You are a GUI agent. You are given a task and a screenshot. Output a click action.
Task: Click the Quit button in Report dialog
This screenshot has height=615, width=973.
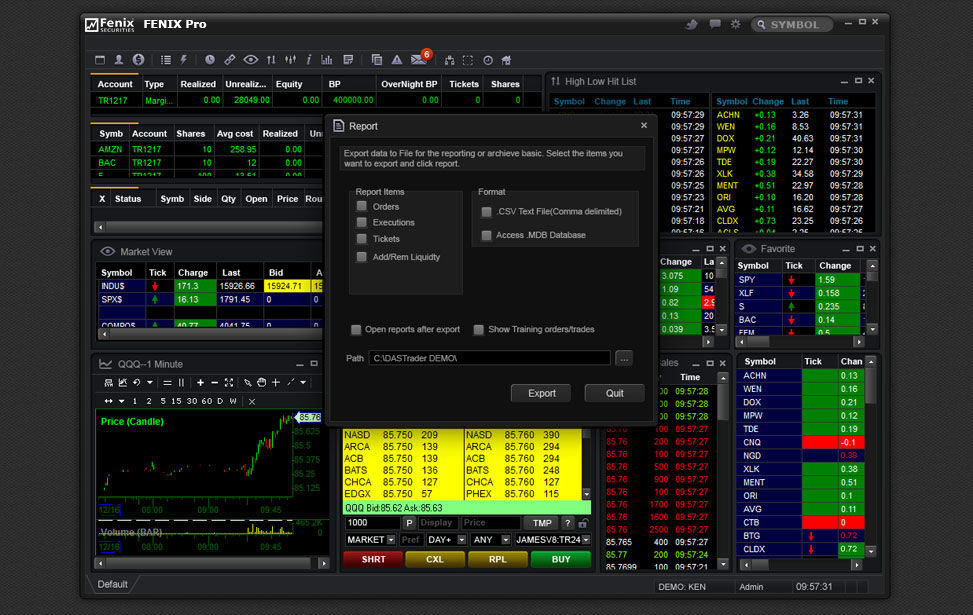coord(614,393)
